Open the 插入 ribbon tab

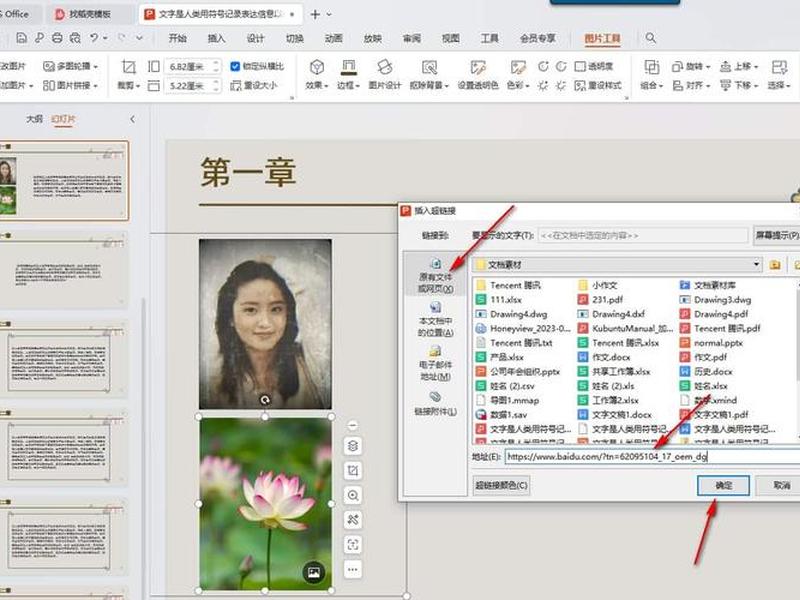point(216,38)
